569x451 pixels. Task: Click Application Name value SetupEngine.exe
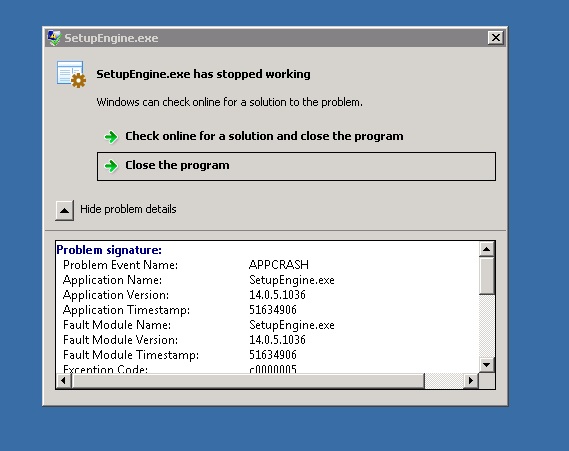pos(292,280)
